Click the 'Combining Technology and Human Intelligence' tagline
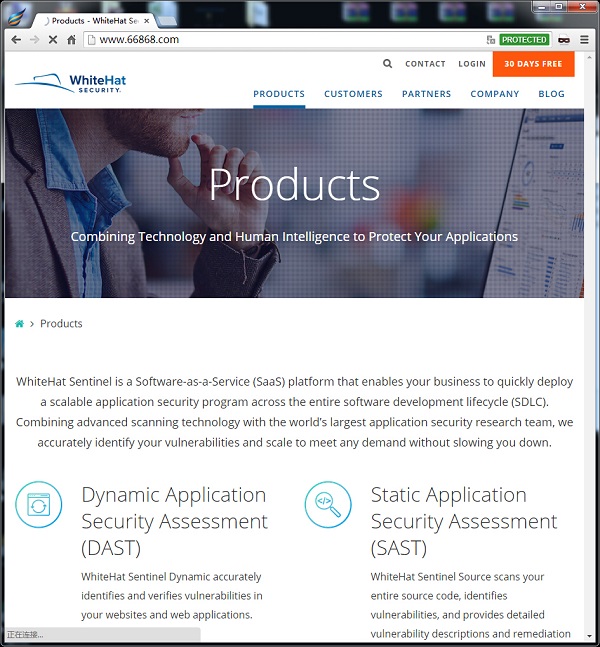This screenshot has width=600, height=647. click(294, 236)
